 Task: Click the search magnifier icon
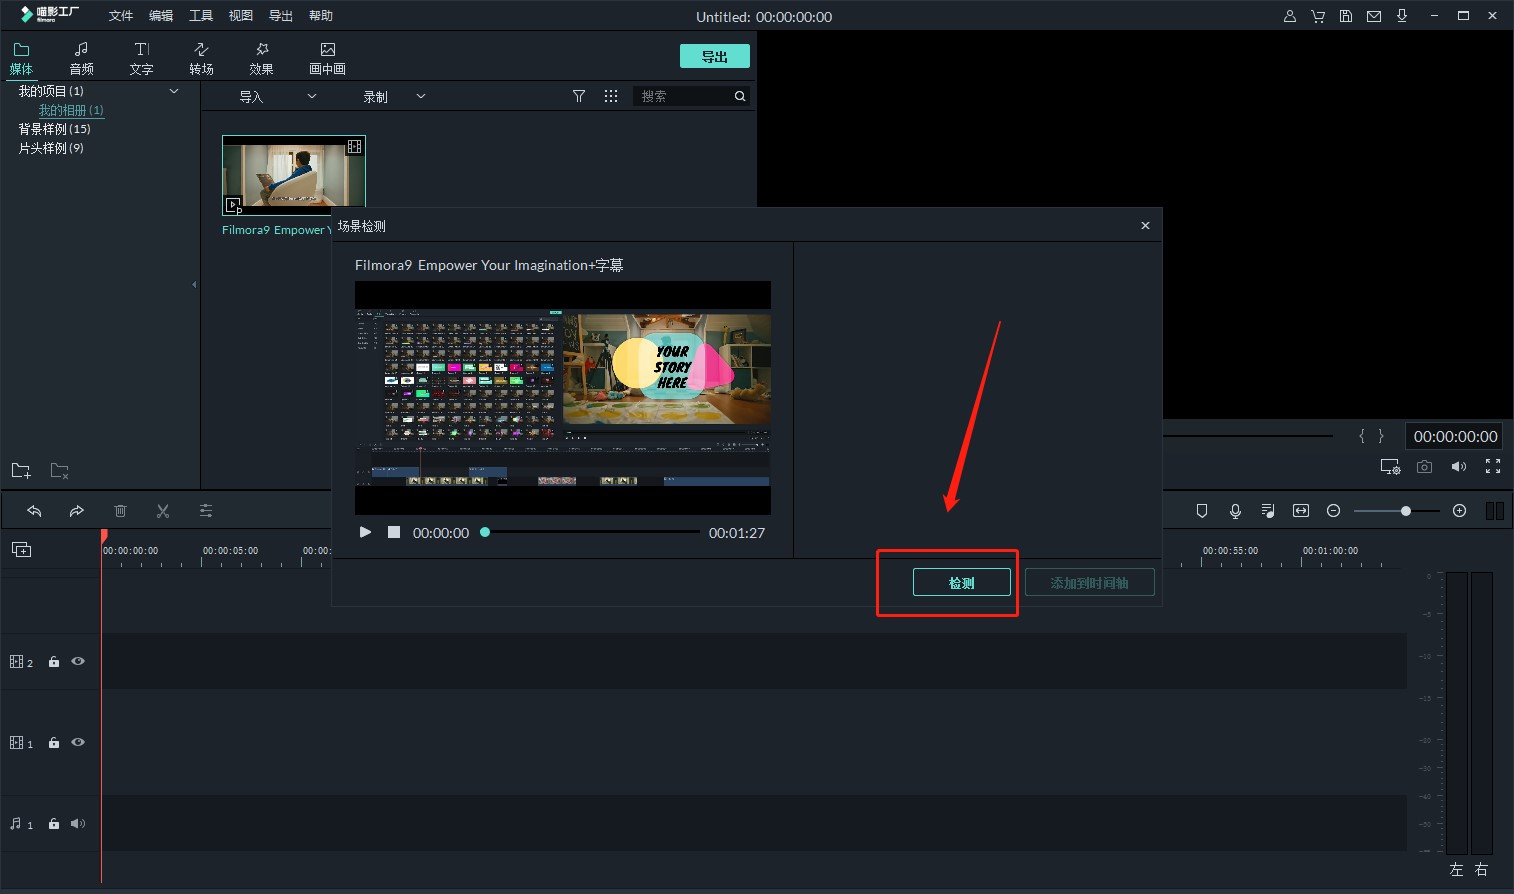coord(740,96)
